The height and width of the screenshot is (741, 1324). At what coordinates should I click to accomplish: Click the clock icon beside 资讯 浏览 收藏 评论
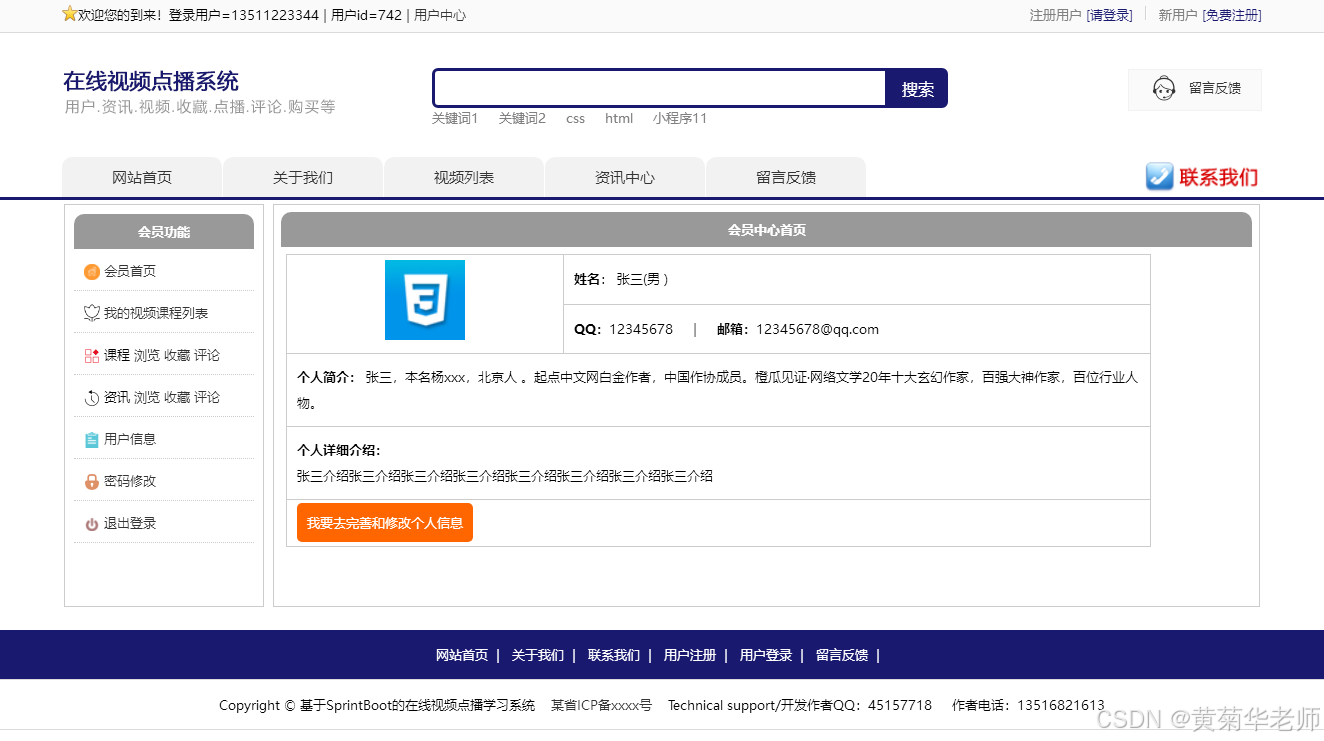(x=91, y=396)
